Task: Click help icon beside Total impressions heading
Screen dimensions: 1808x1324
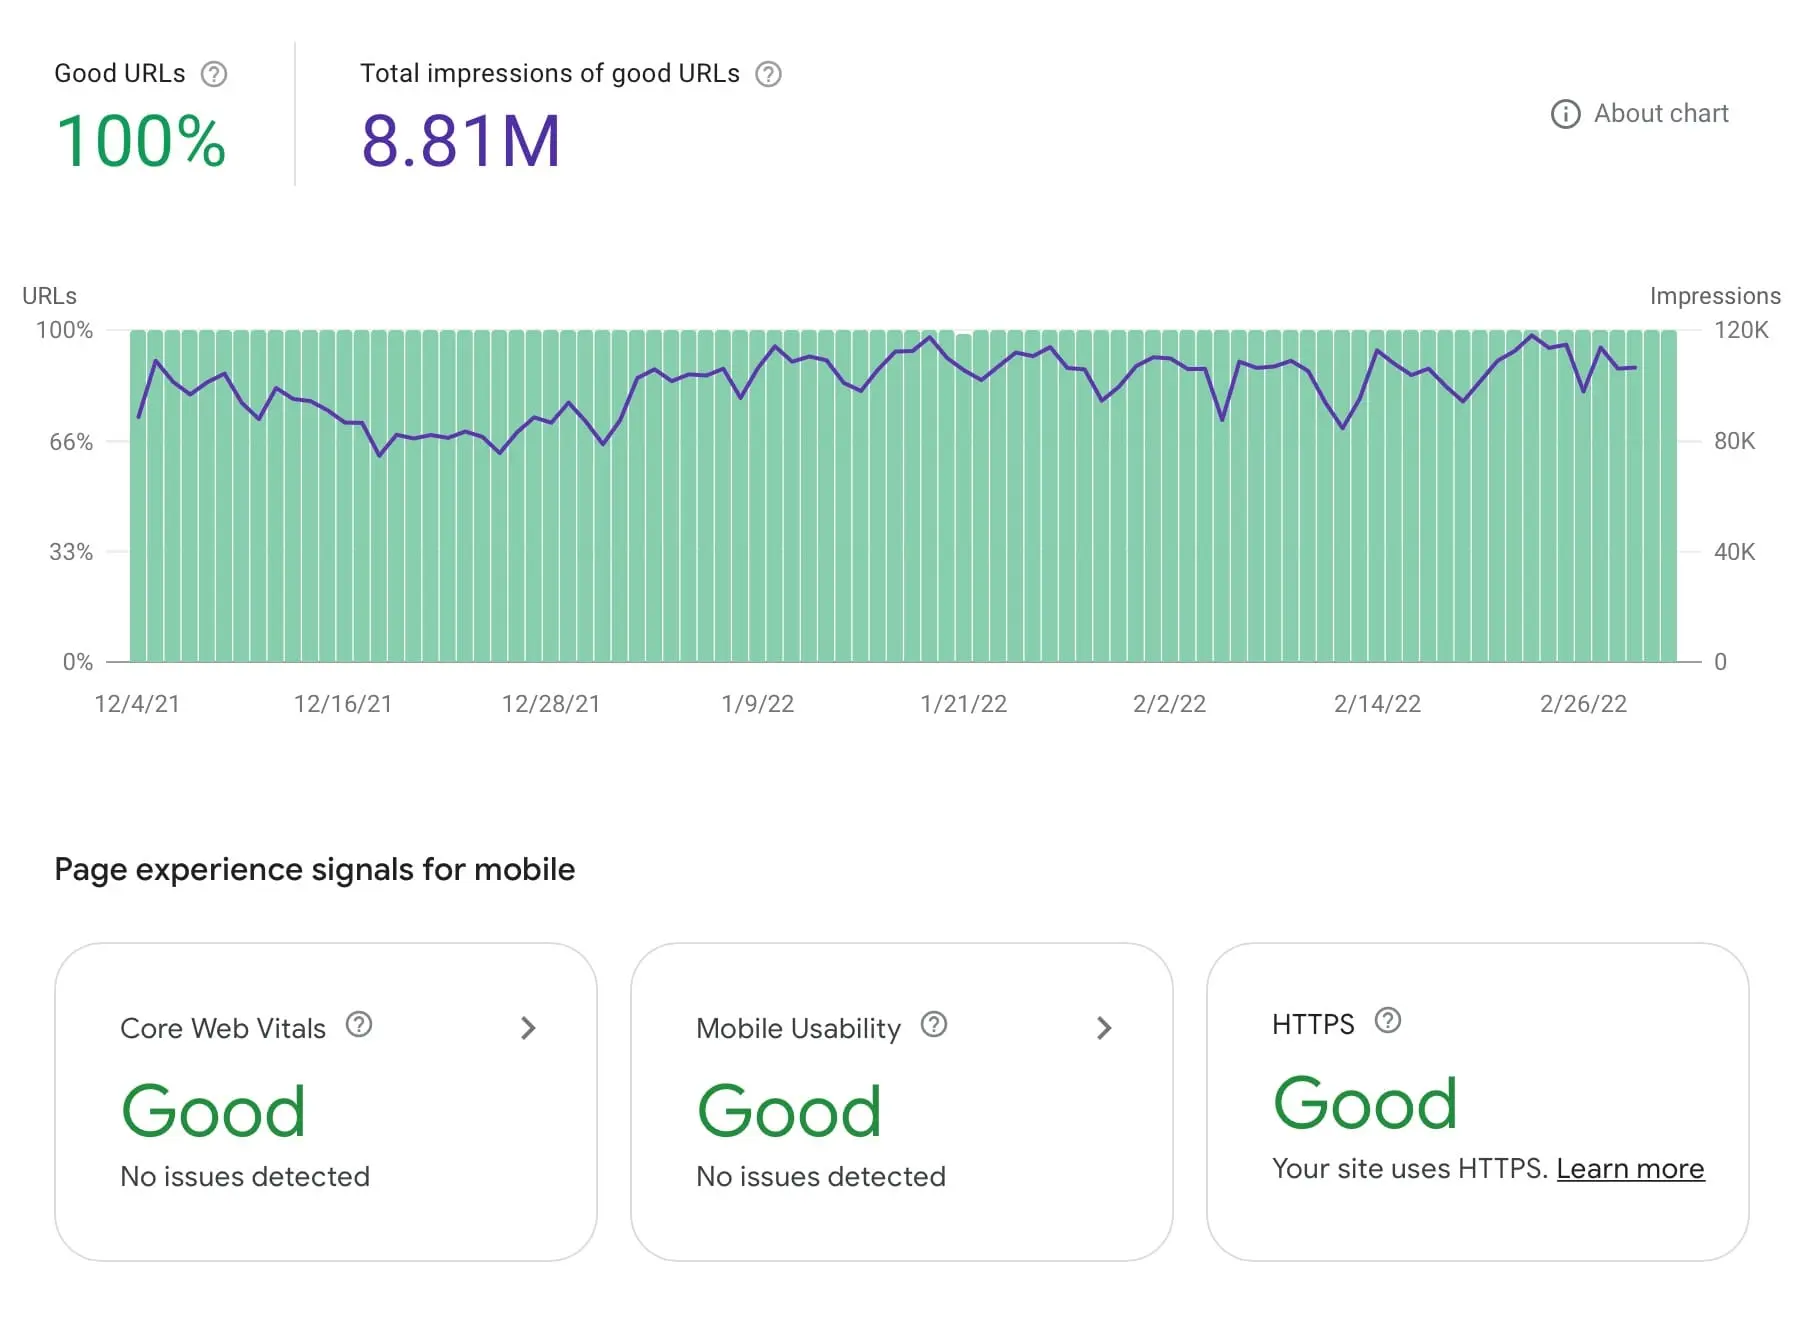Action: point(768,74)
